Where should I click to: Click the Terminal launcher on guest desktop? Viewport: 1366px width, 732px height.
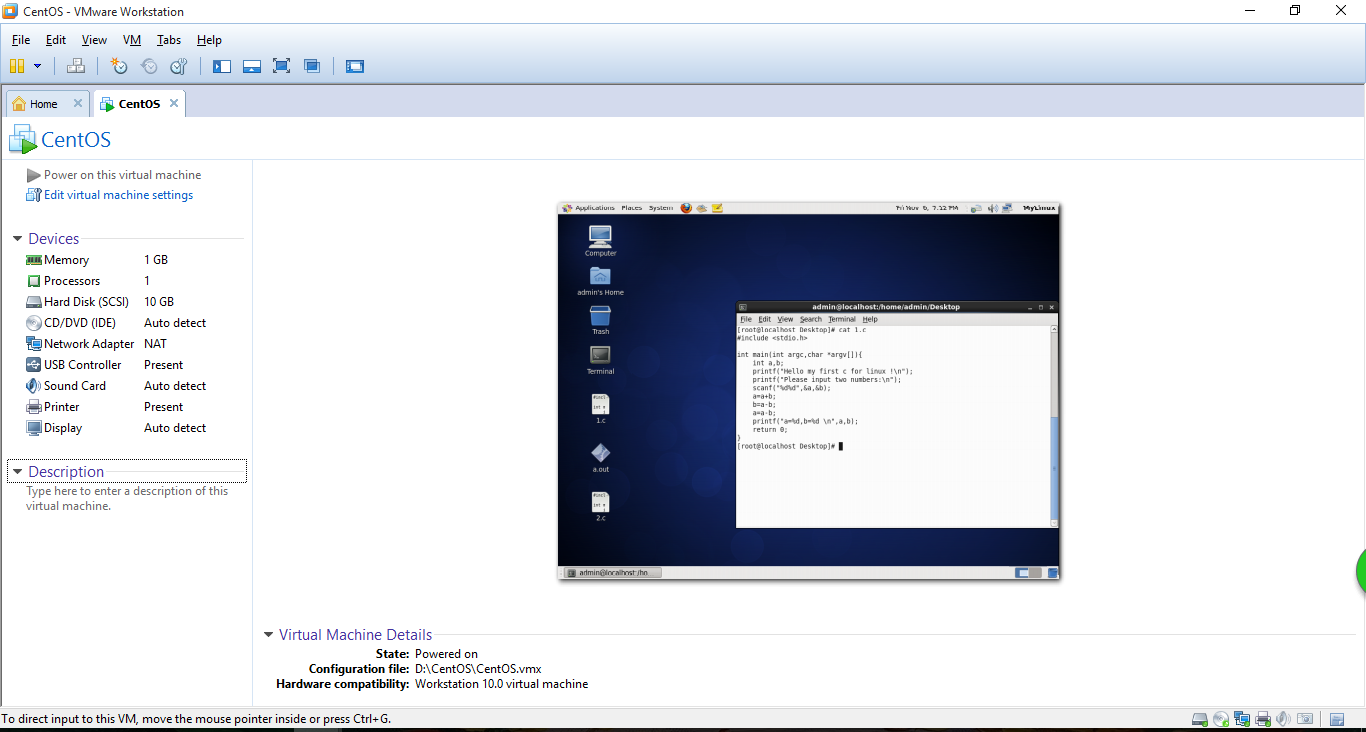(600, 359)
